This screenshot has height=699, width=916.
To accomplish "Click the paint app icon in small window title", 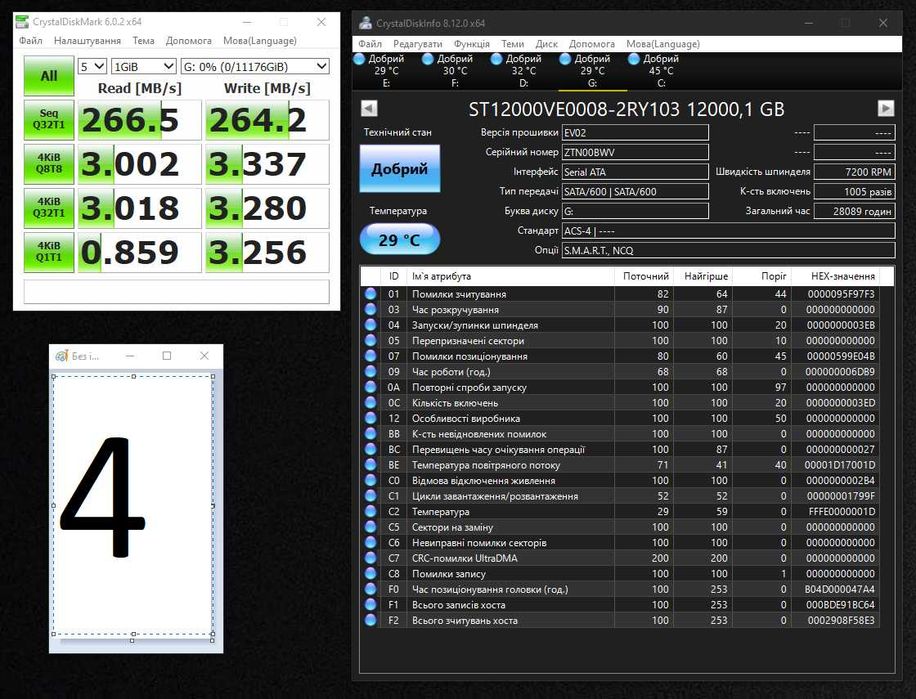I will tap(61, 356).
